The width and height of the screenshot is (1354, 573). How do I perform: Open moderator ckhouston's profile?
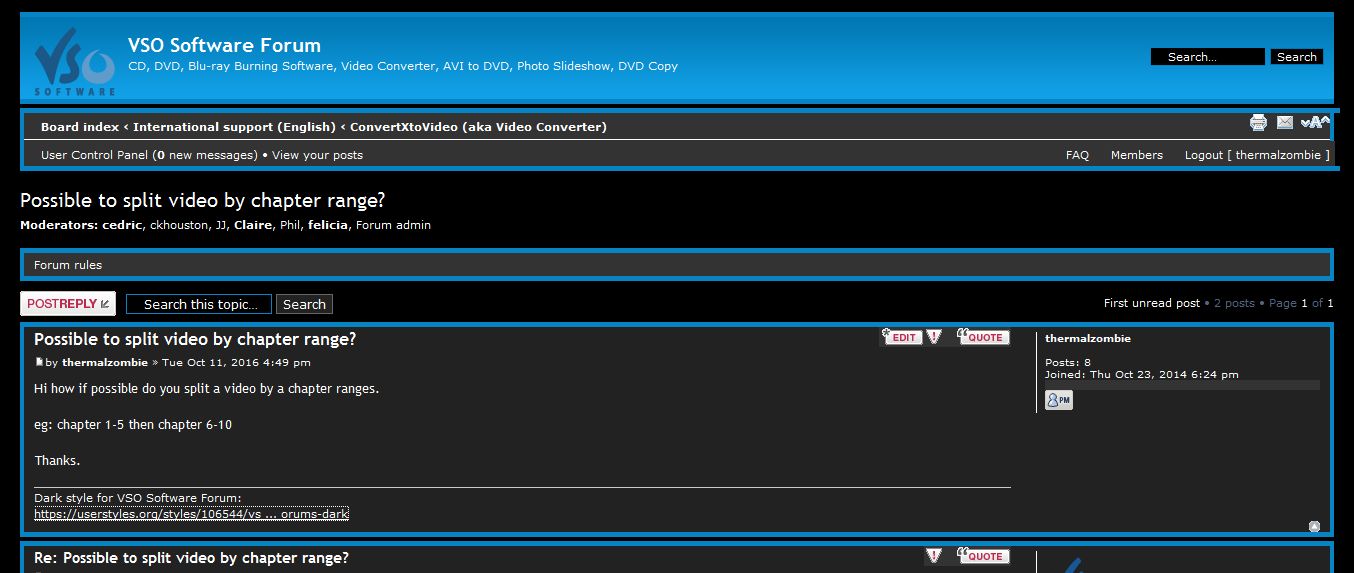pos(179,225)
